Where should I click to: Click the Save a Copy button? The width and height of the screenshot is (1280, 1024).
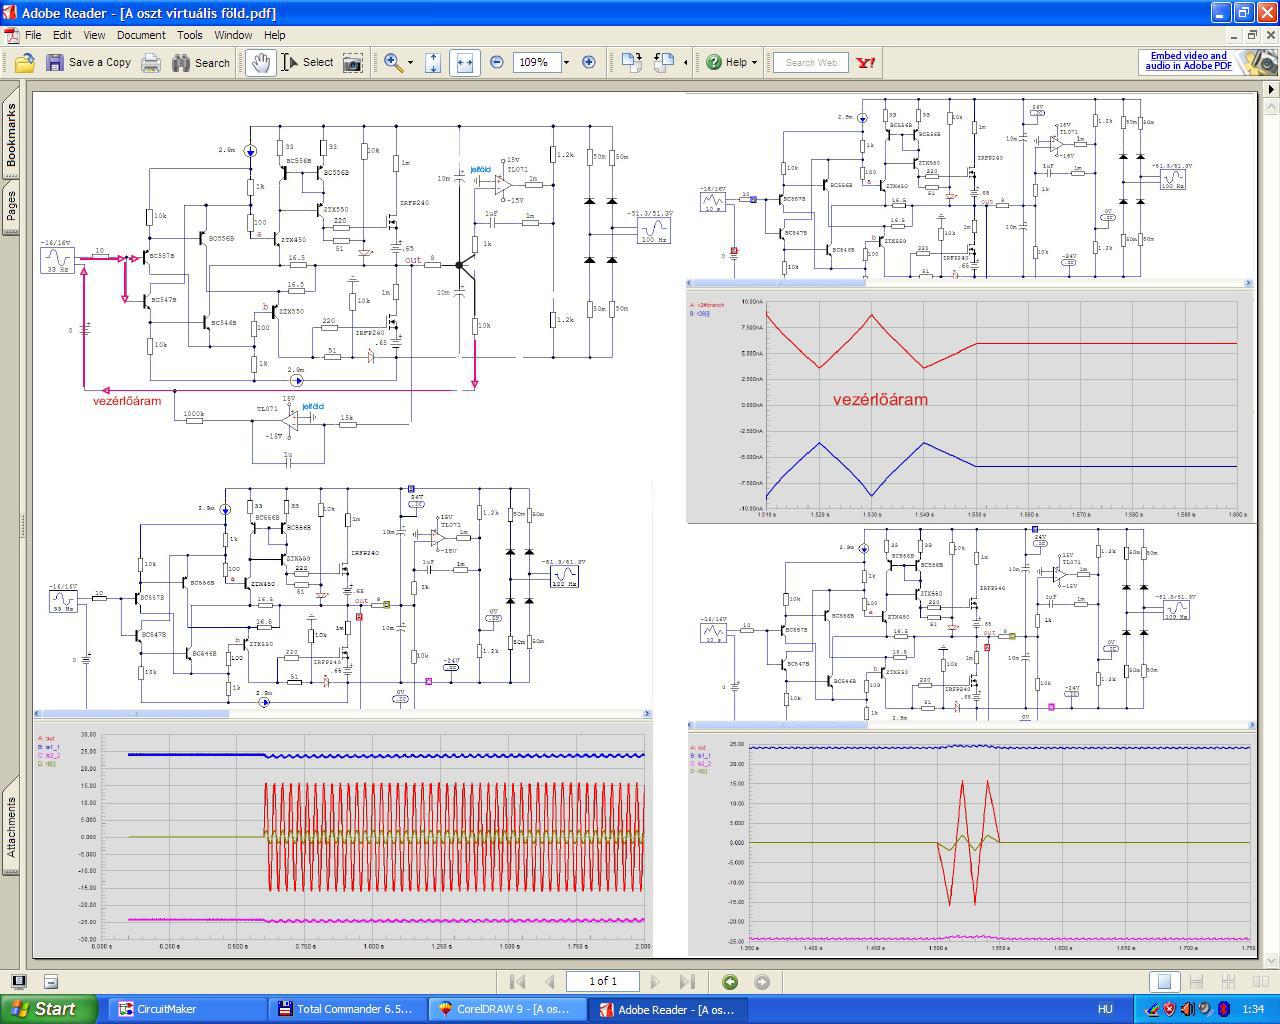[x=89, y=62]
